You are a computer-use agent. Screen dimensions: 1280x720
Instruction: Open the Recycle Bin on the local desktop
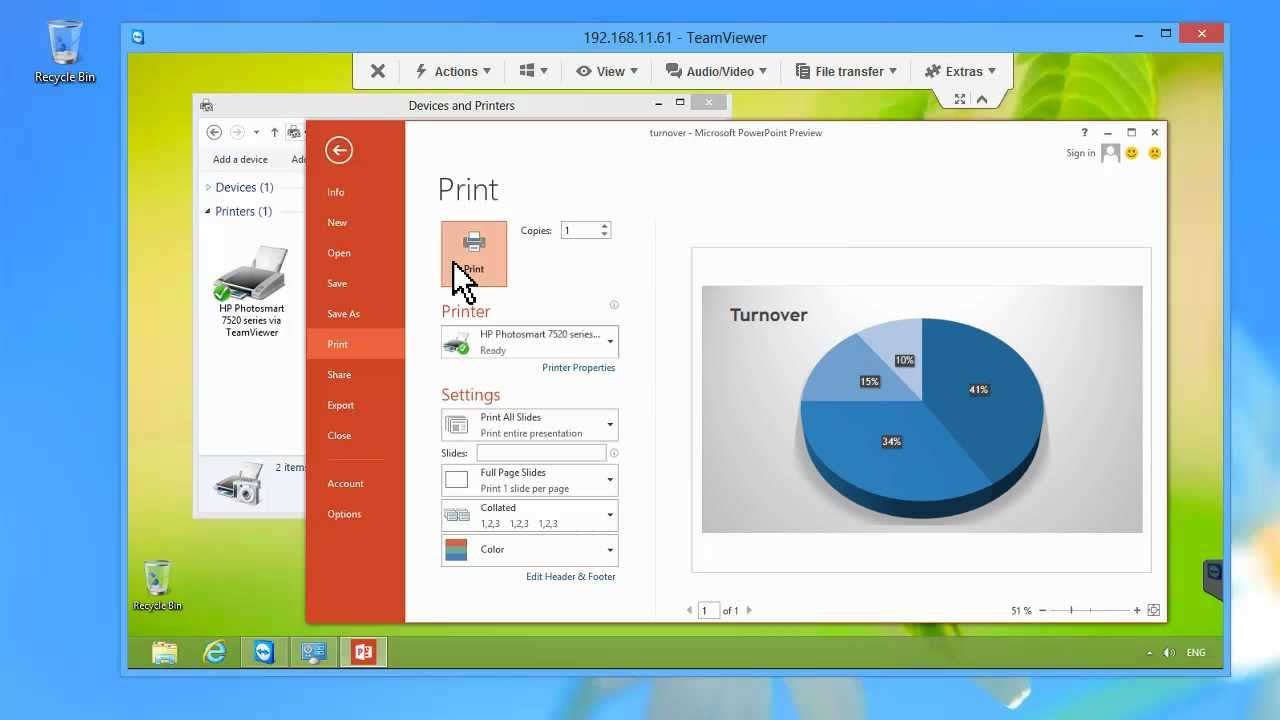[x=65, y=52]
